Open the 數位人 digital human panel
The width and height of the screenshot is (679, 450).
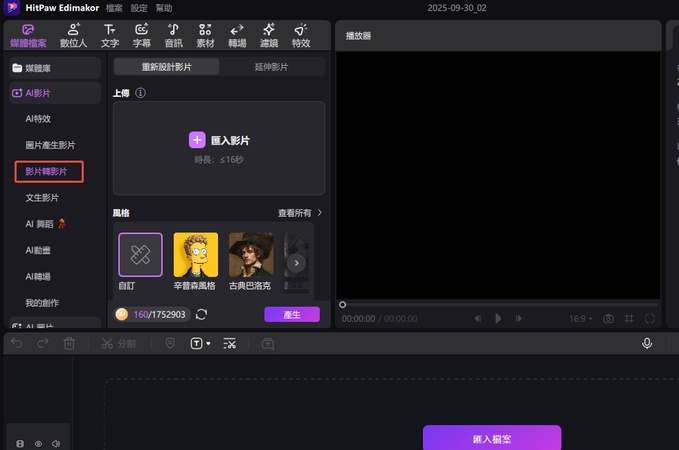(73, 34)
